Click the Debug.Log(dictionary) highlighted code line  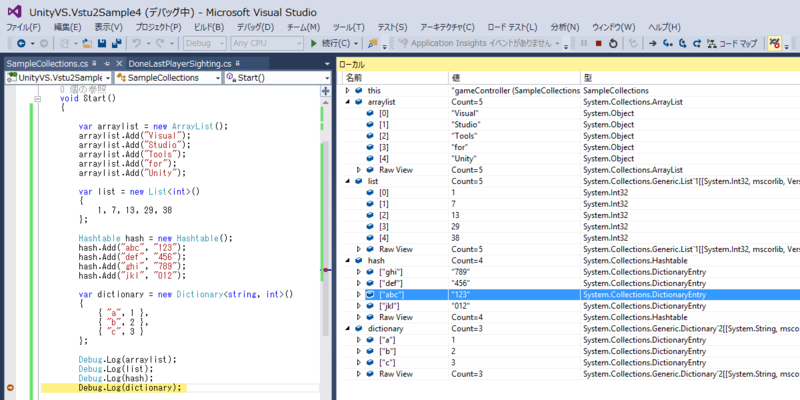130,388
